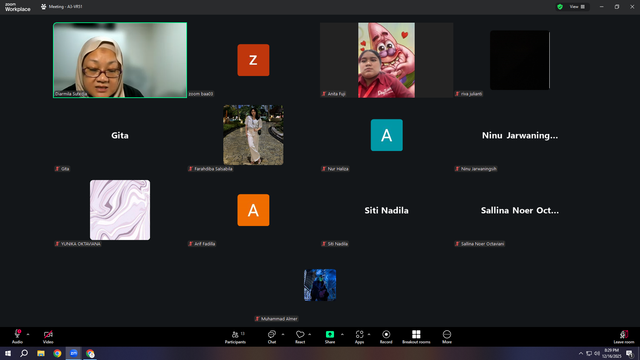The width and height of the screenshot is (640, 360).
Task: Open the View layout menu
Action: [578, 7]
